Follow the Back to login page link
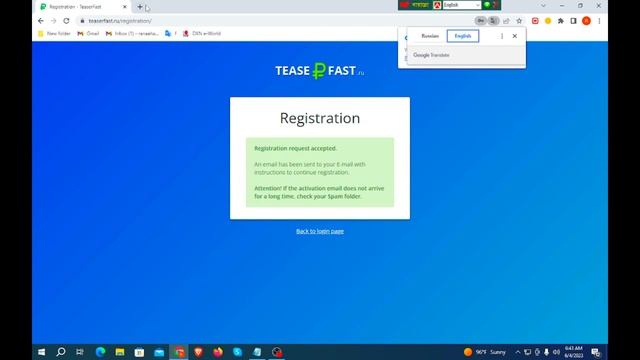Image resolution: width=640 pixels, height=360 pixels. 320,231
